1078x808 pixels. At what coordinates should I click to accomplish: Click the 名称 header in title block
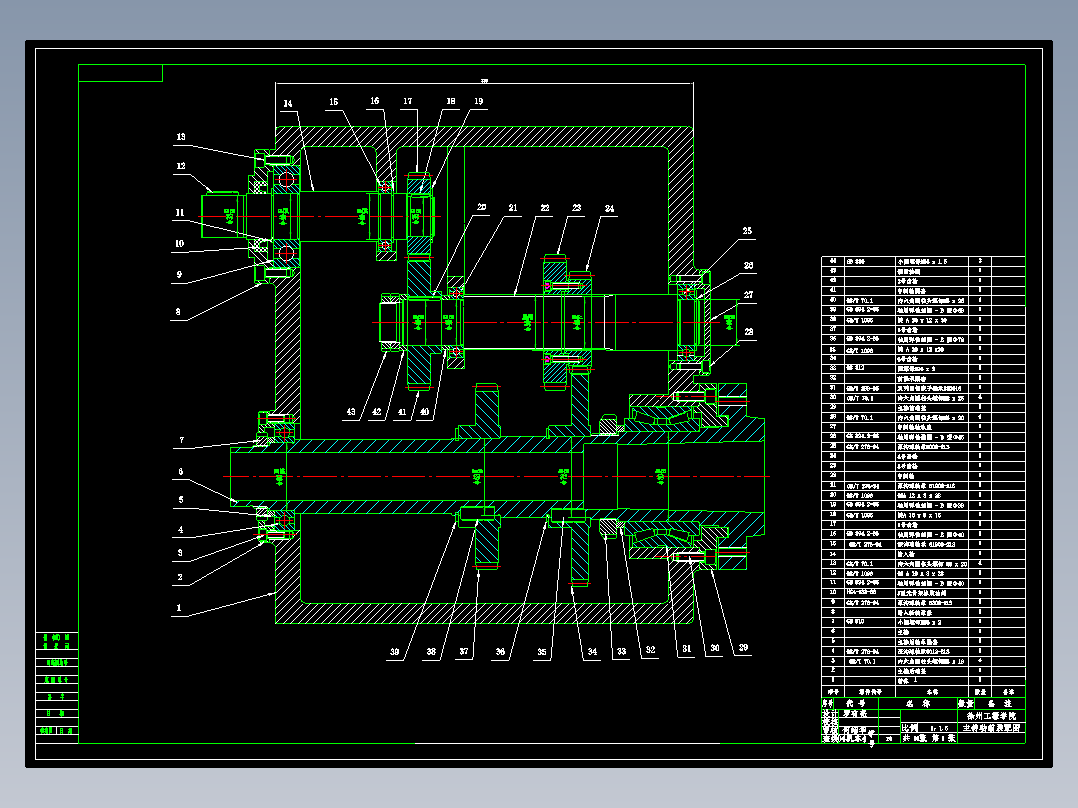click(x=918, y=703)
